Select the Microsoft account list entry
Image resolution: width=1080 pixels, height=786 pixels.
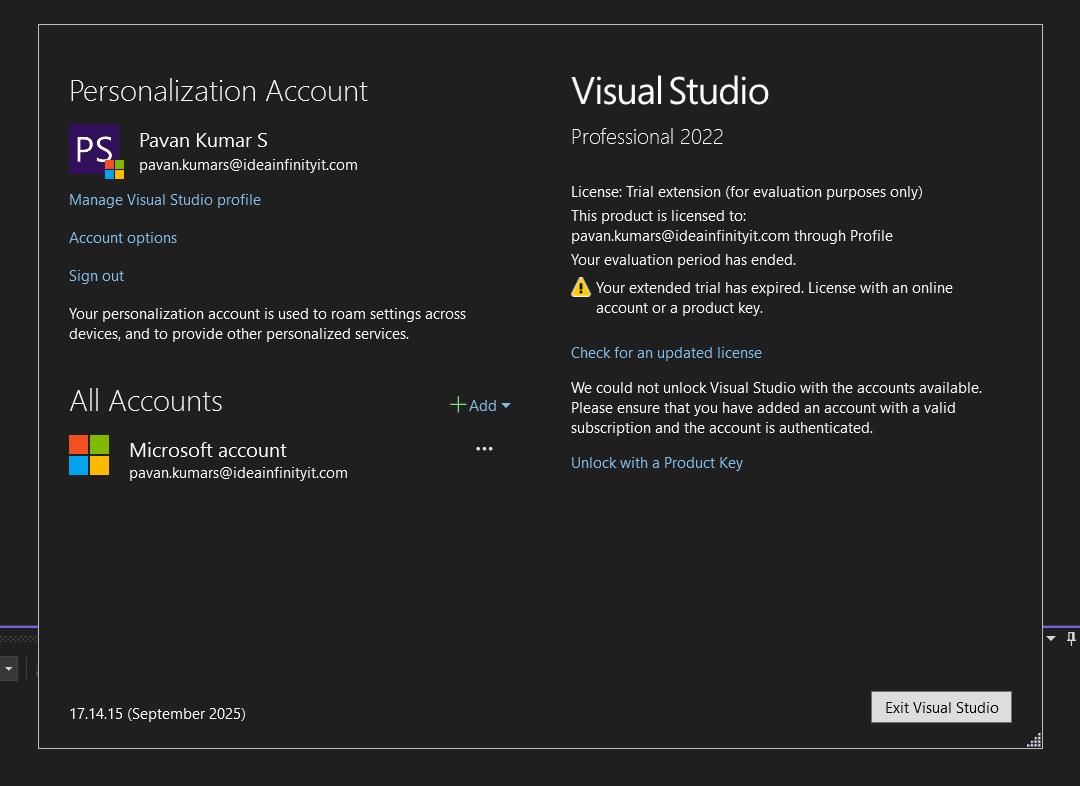(x=208, y=451)
